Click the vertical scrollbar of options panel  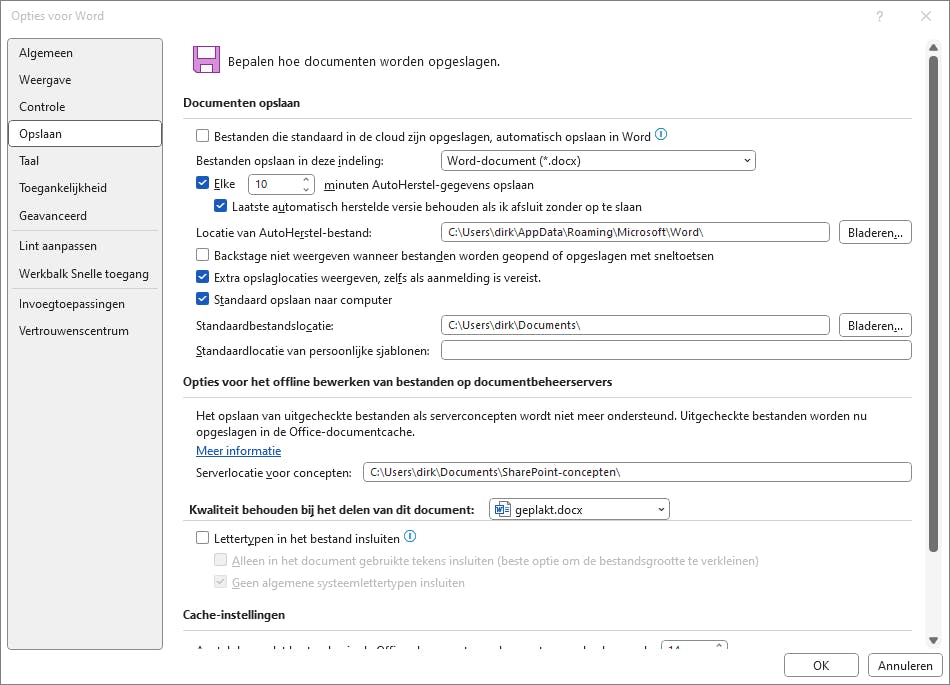[933, 300]
